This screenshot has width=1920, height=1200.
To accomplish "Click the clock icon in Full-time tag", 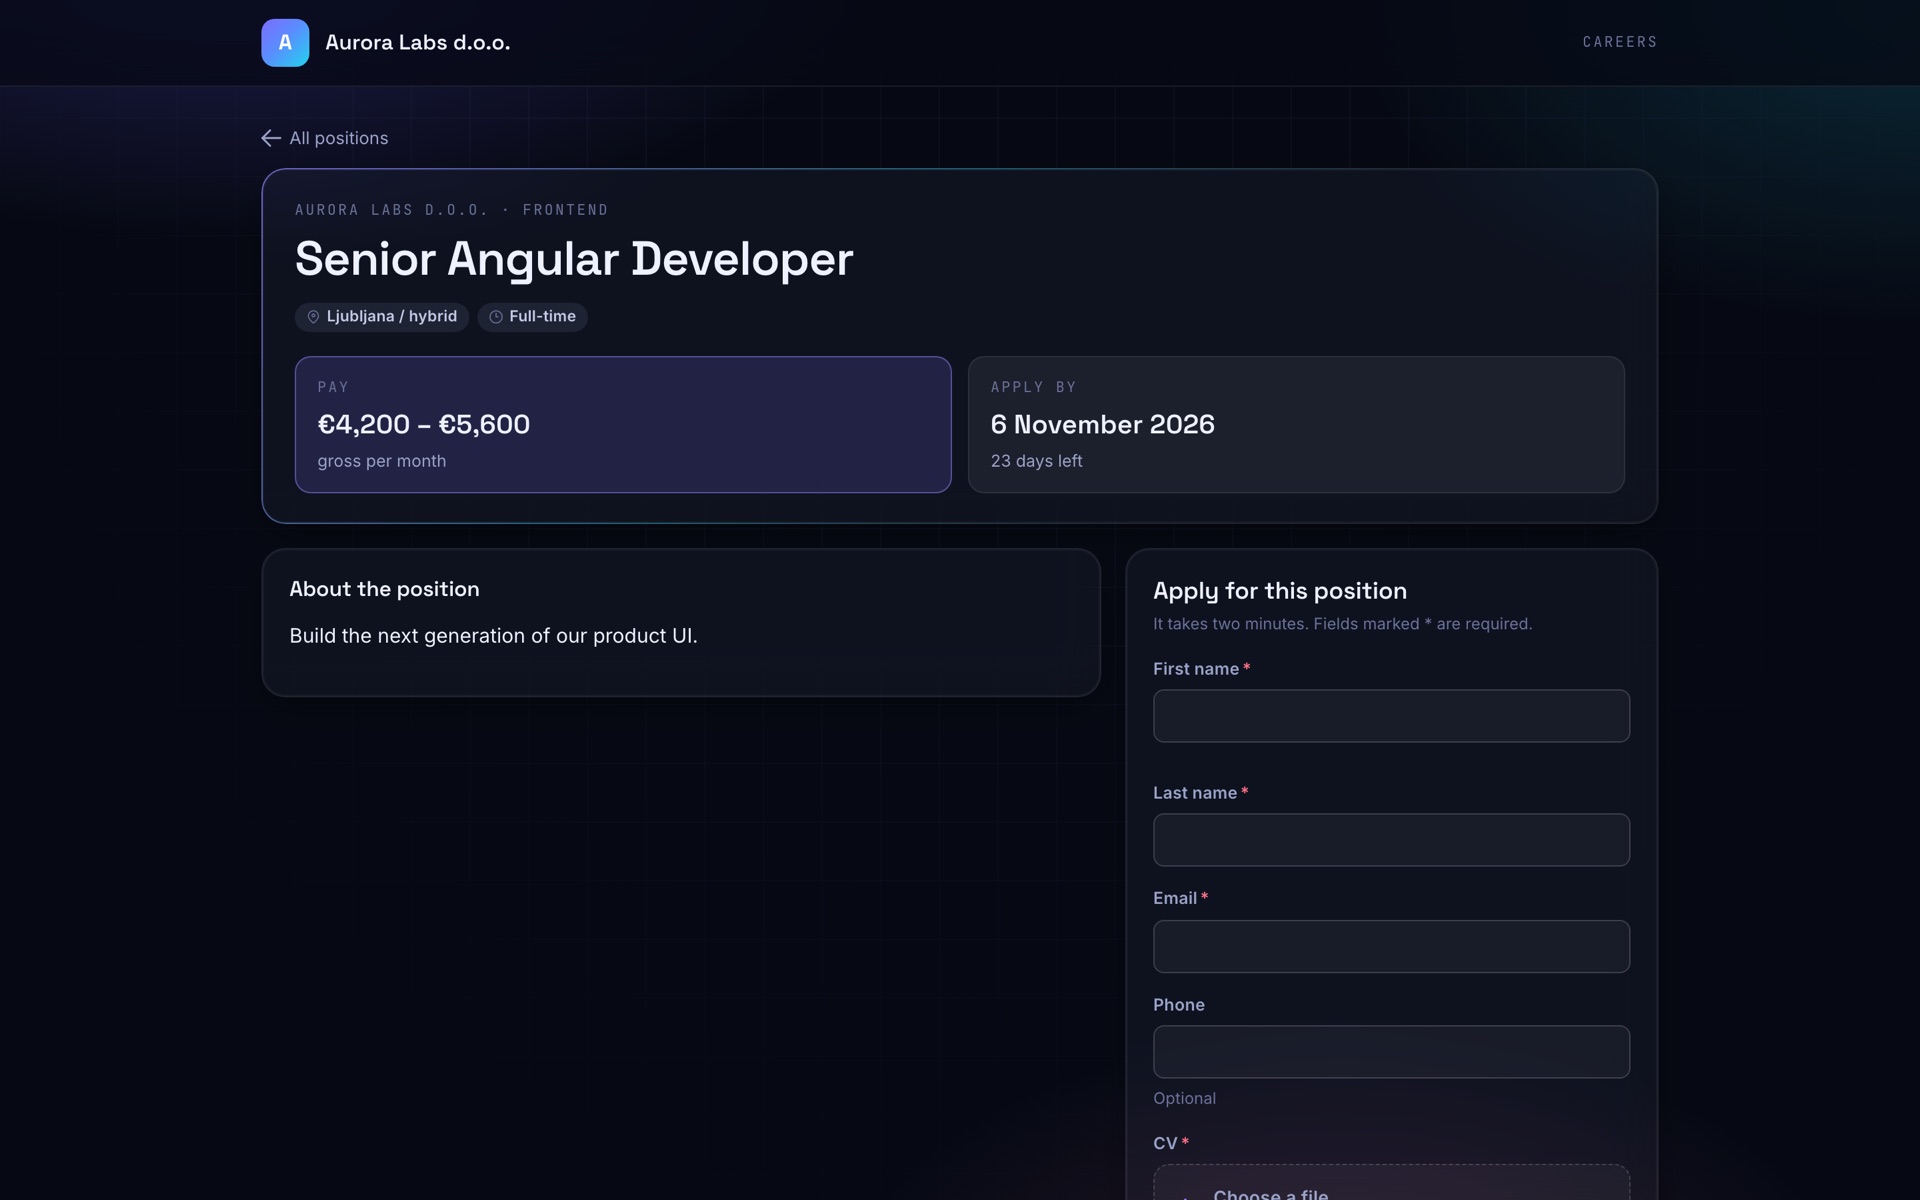I will 496,317.
